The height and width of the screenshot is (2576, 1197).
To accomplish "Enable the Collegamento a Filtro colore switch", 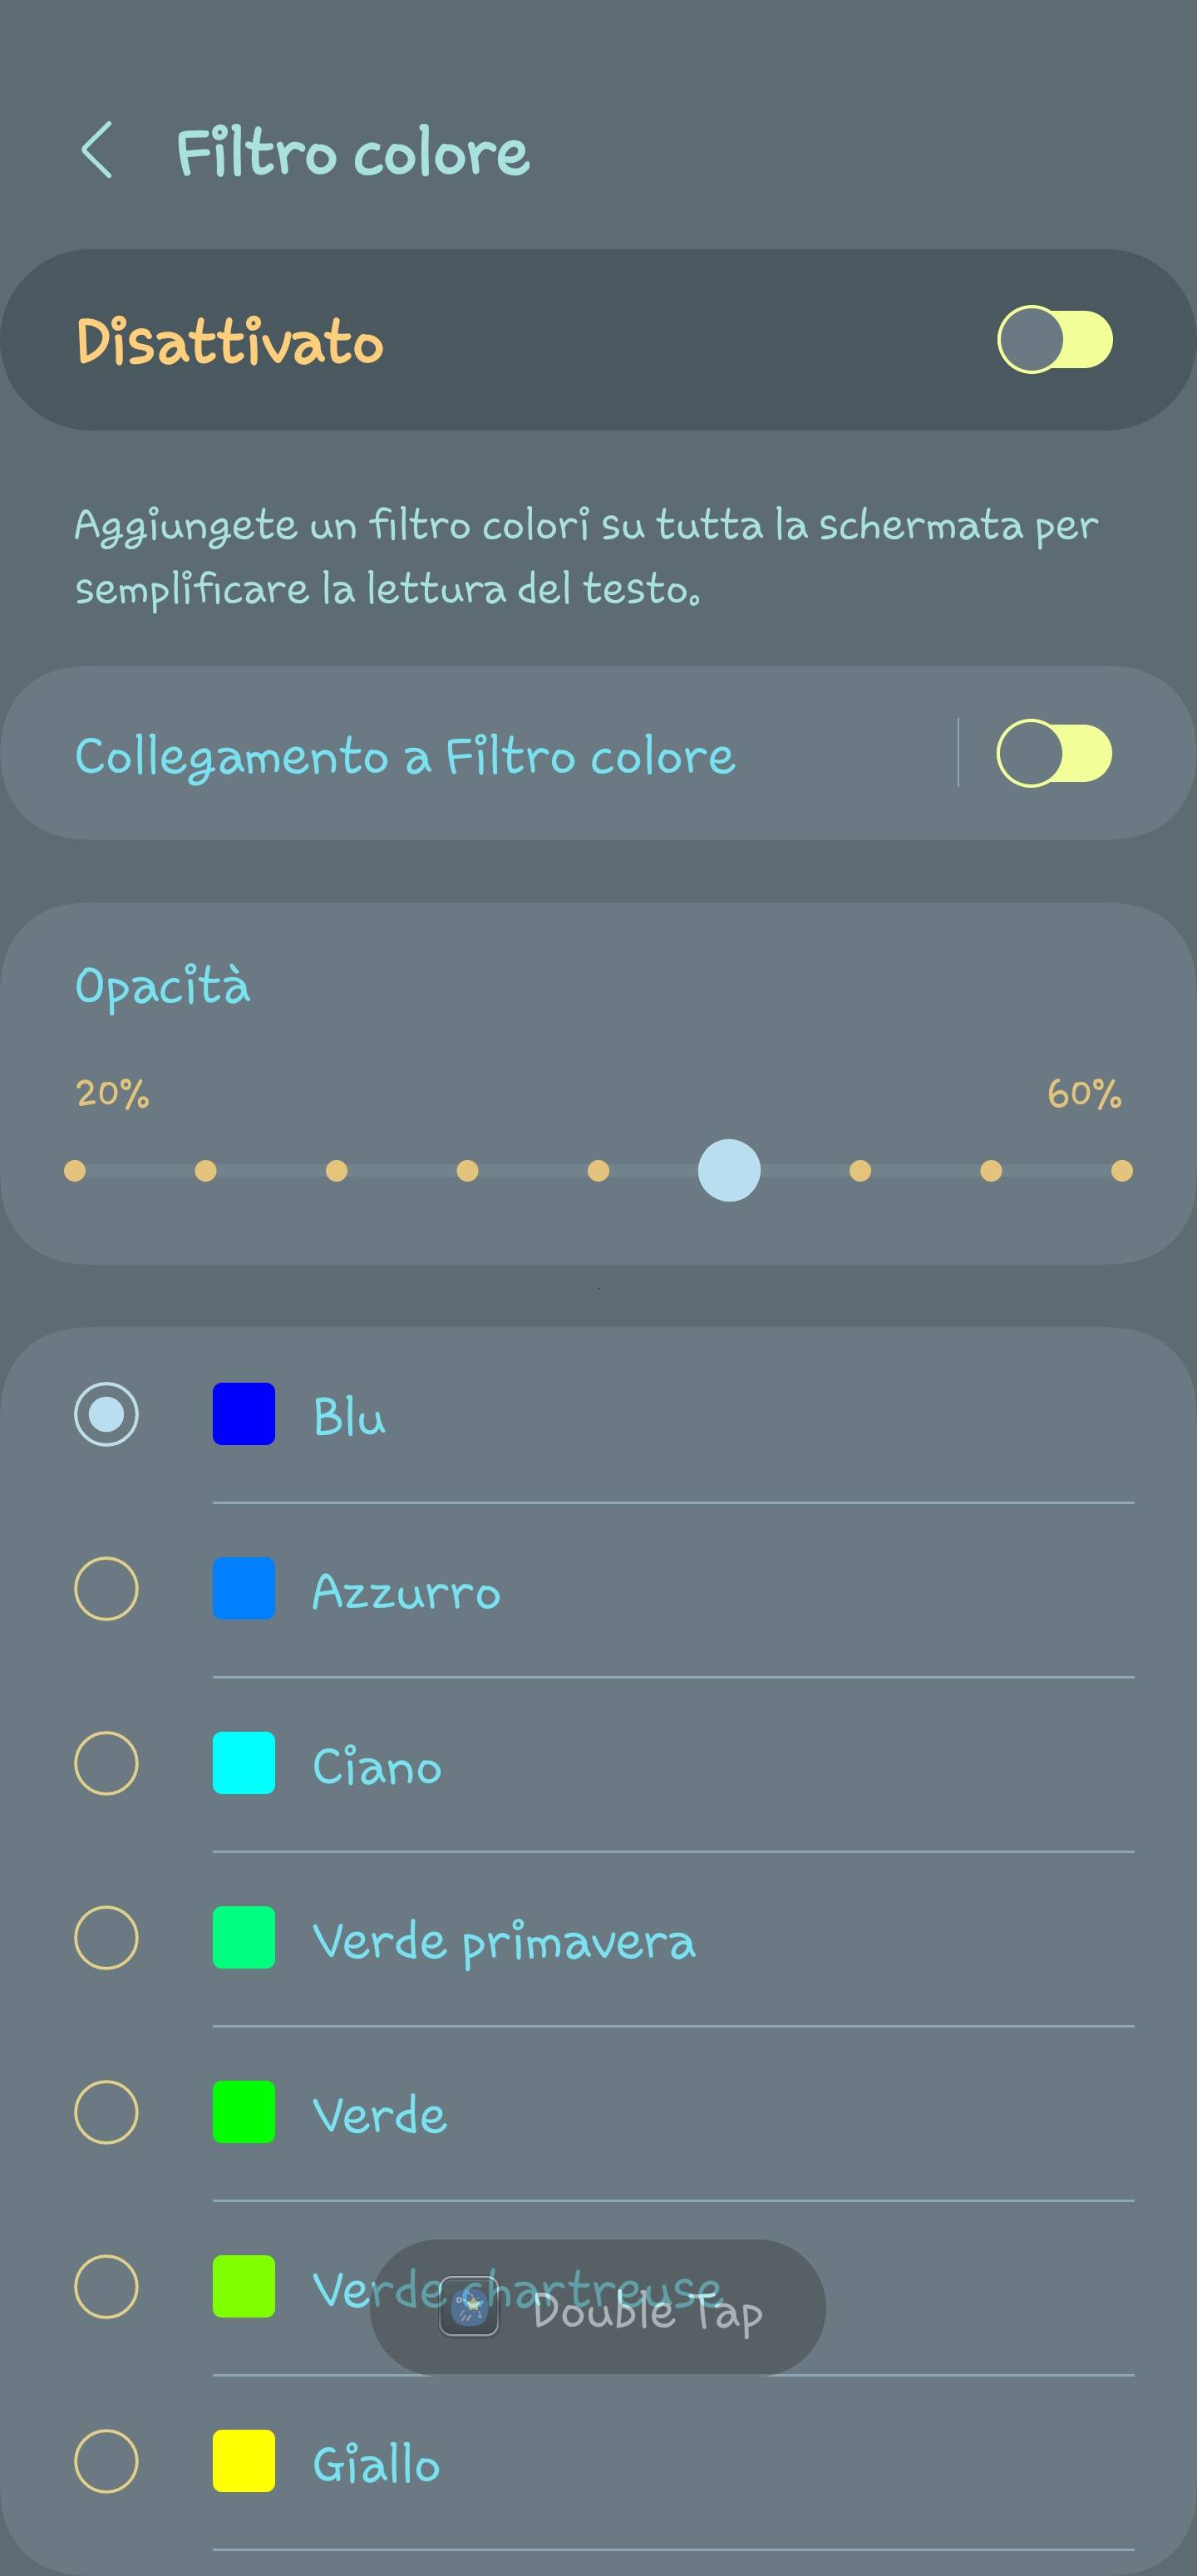I will [1054, 754].
